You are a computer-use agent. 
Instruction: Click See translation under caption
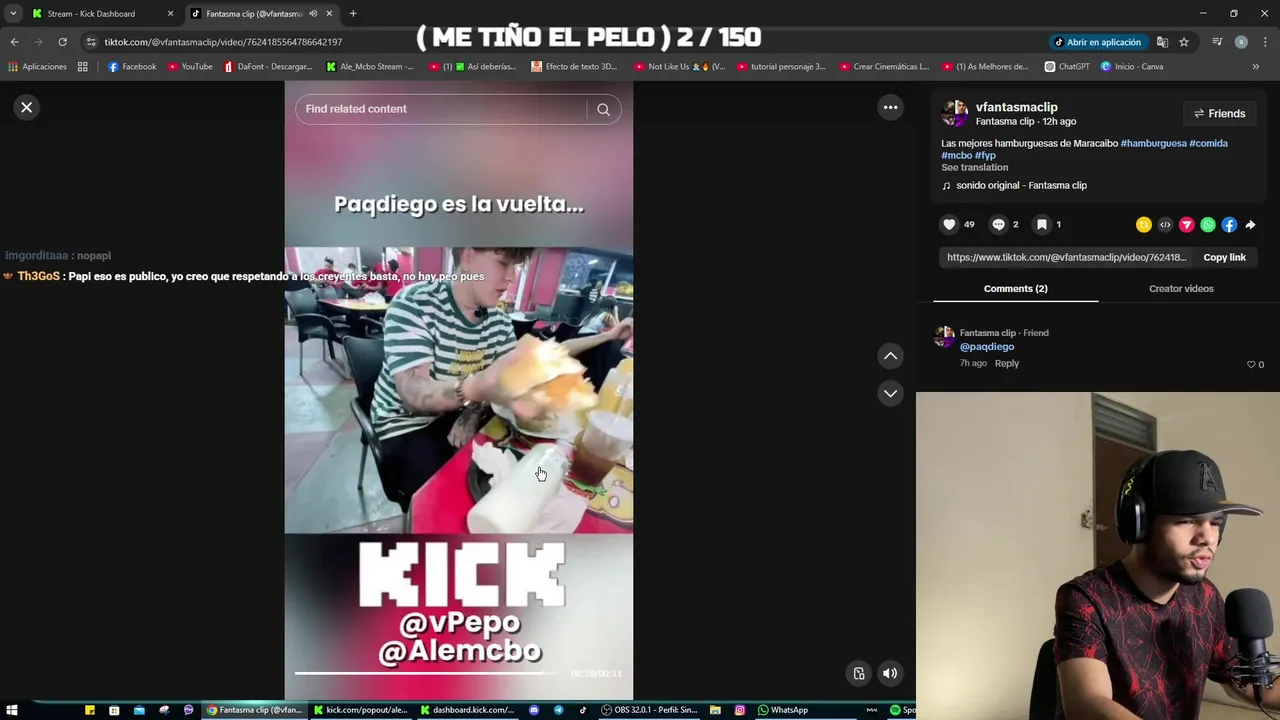974,168
